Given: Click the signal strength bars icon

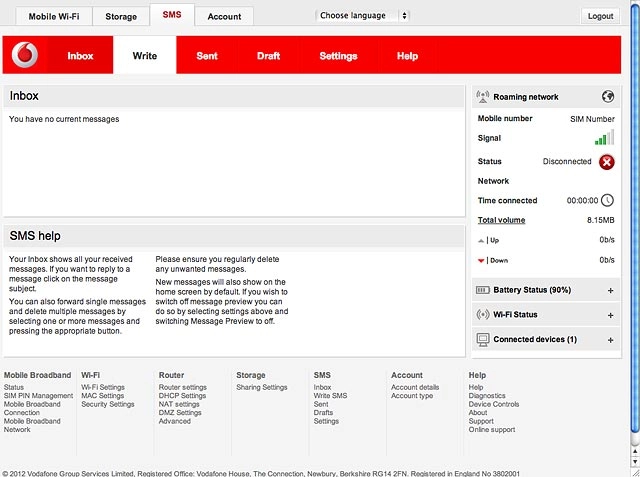Looking at the screenshot, I should (x=604, y=137).
